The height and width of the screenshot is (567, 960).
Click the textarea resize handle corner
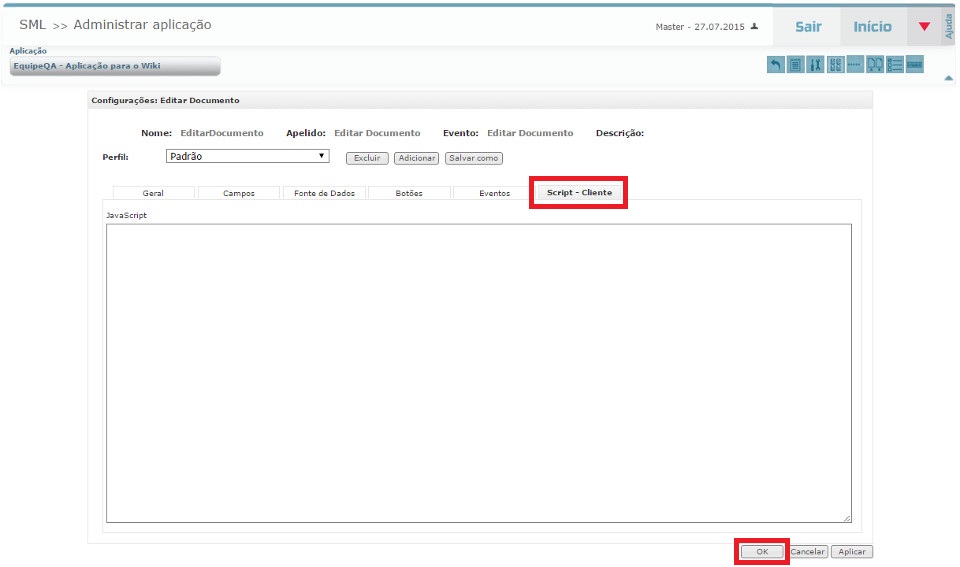[847, 518]
